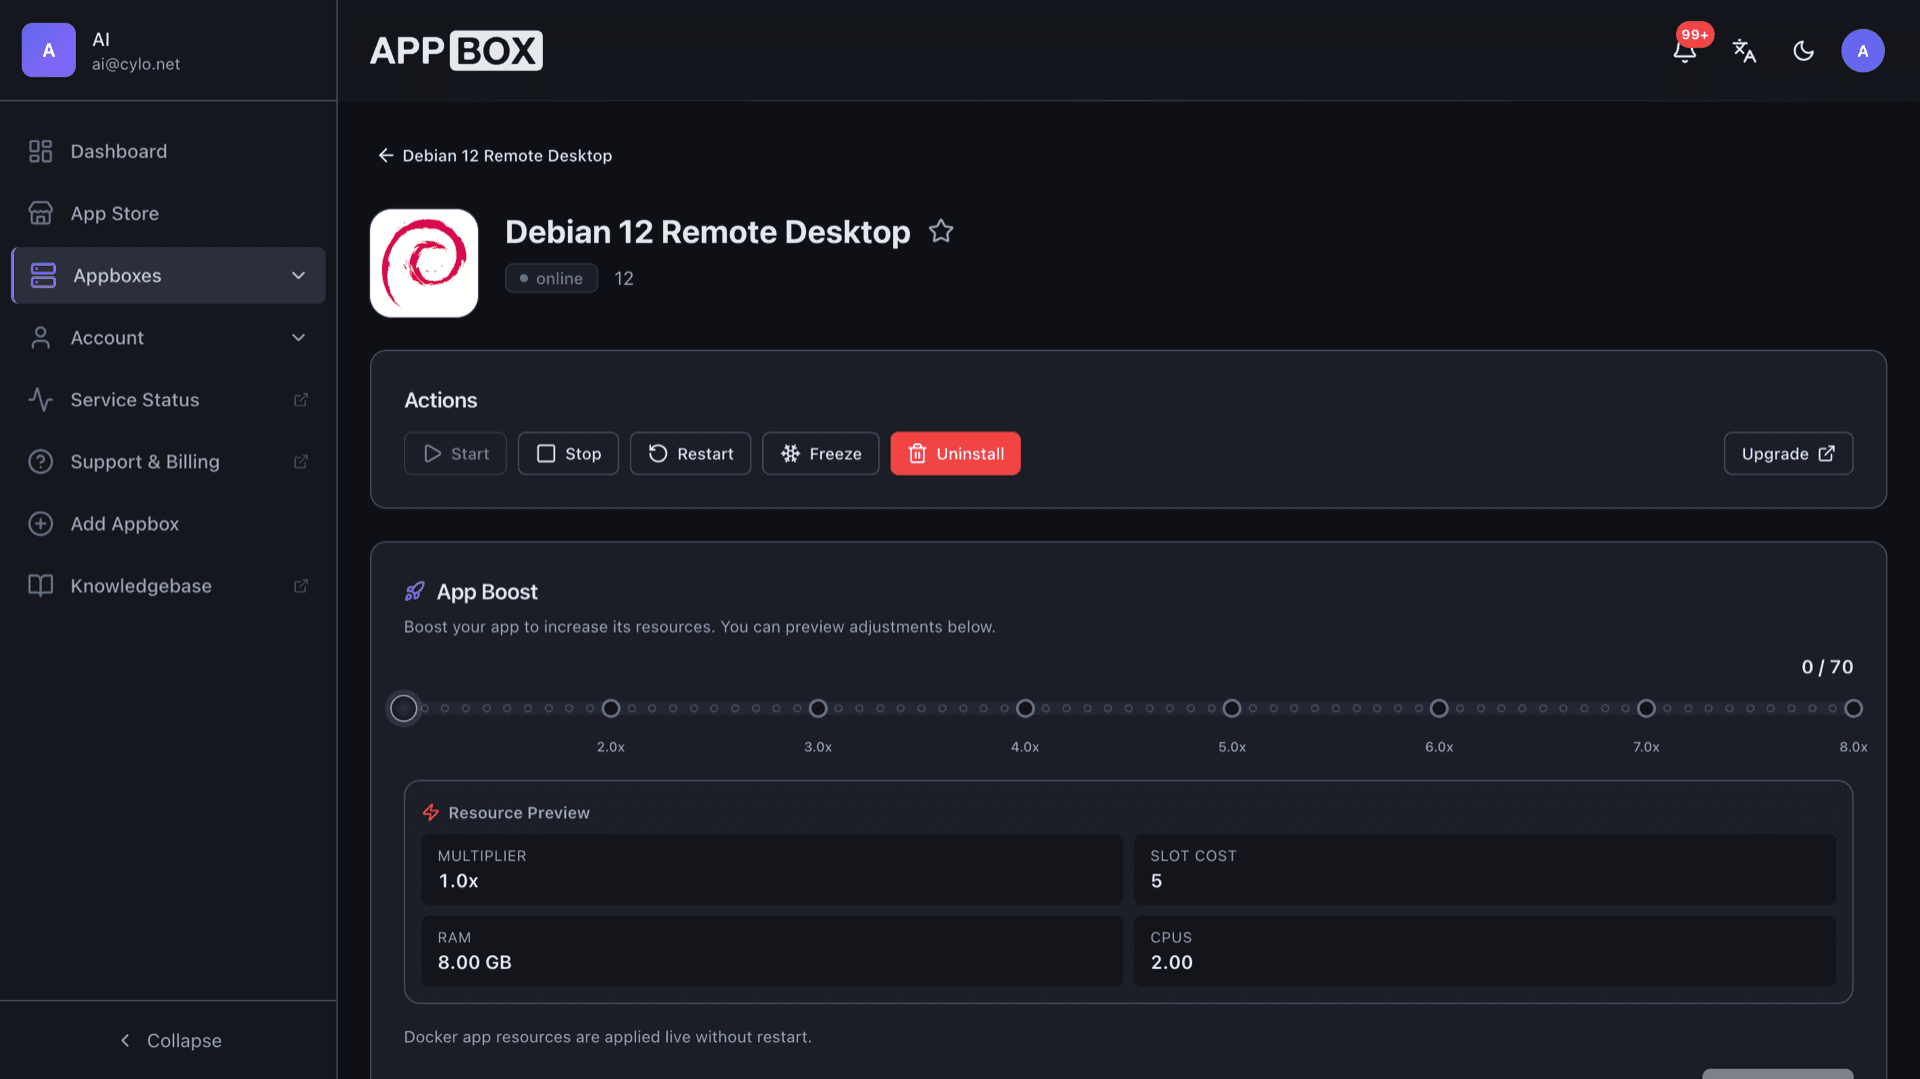Open Dashboard in the sidebar

coord(168,151)
